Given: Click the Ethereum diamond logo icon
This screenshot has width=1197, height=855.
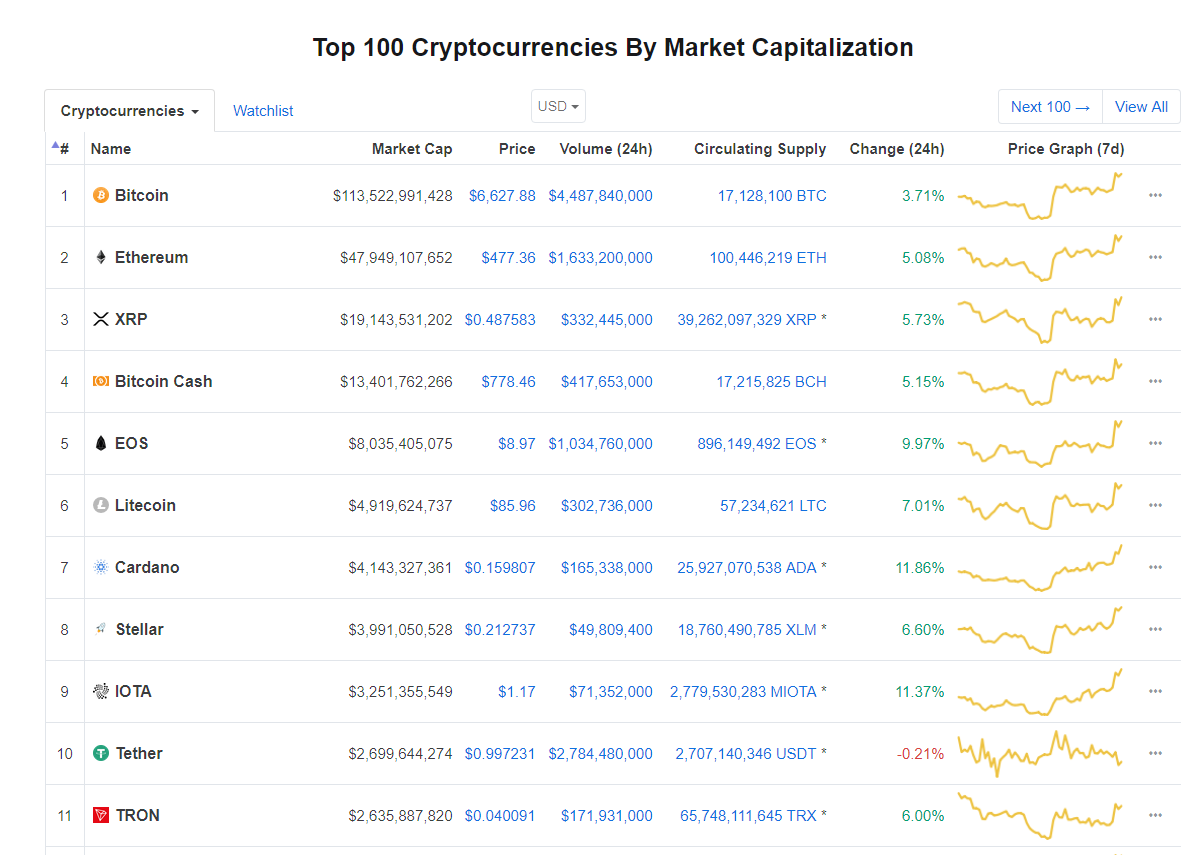Looking at the screenshot, I should (x=100, y=258).
